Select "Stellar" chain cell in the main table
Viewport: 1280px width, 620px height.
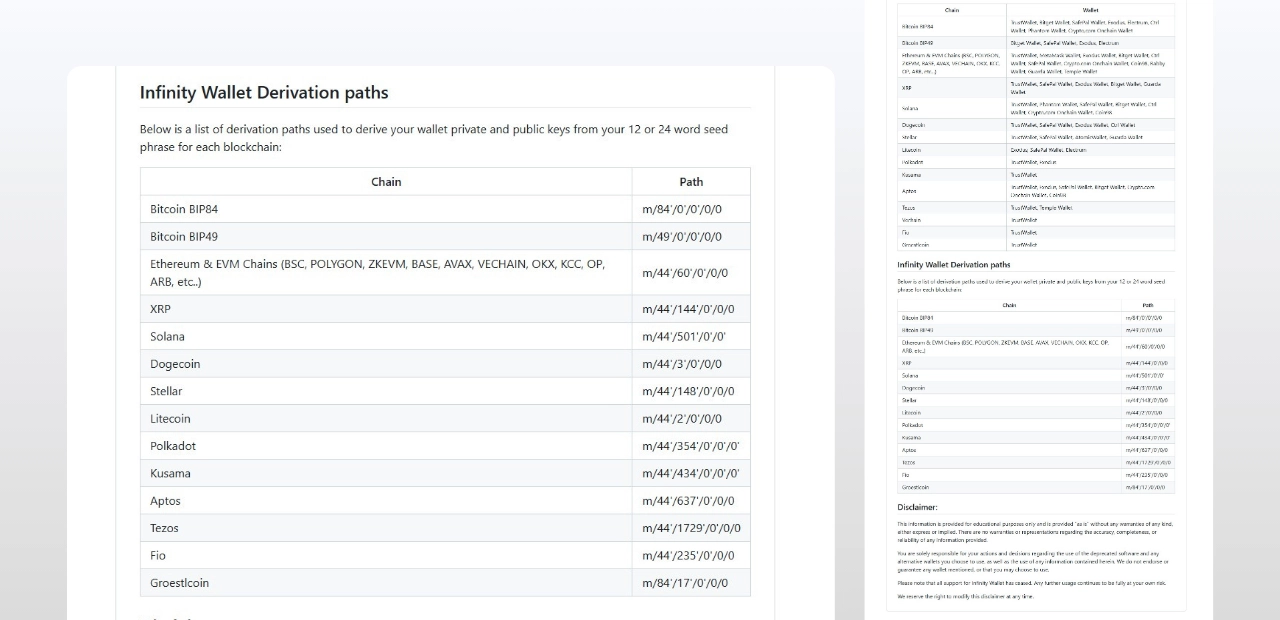click(x=386, y=391)
